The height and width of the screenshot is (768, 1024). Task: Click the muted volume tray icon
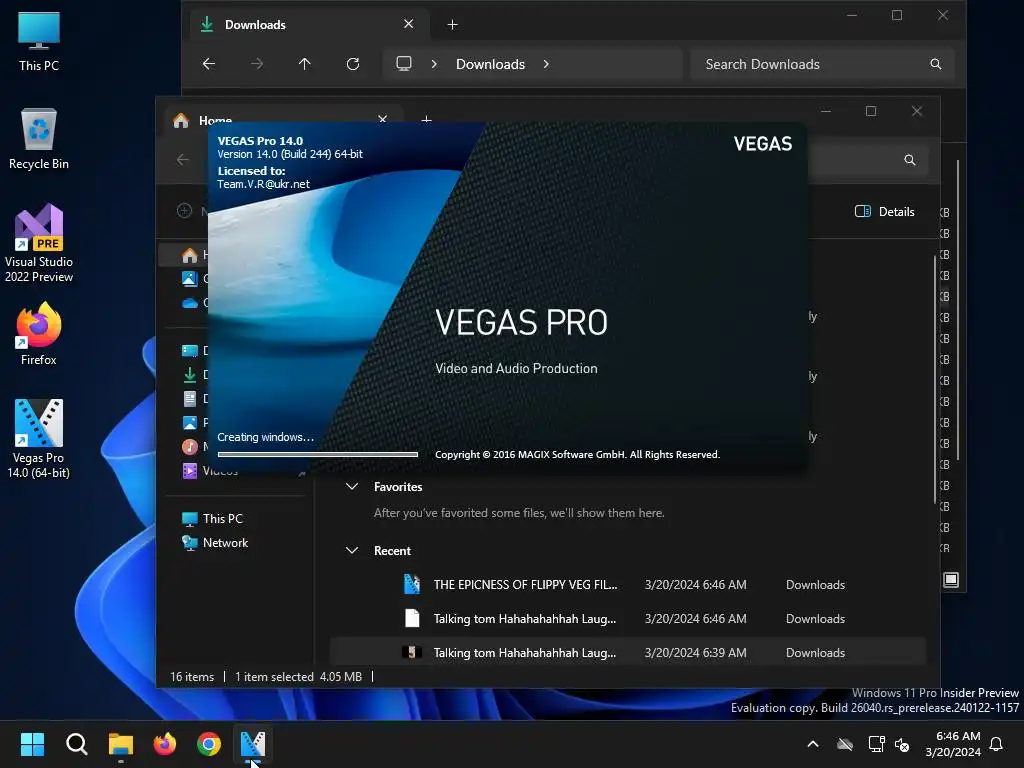[903, 744]
